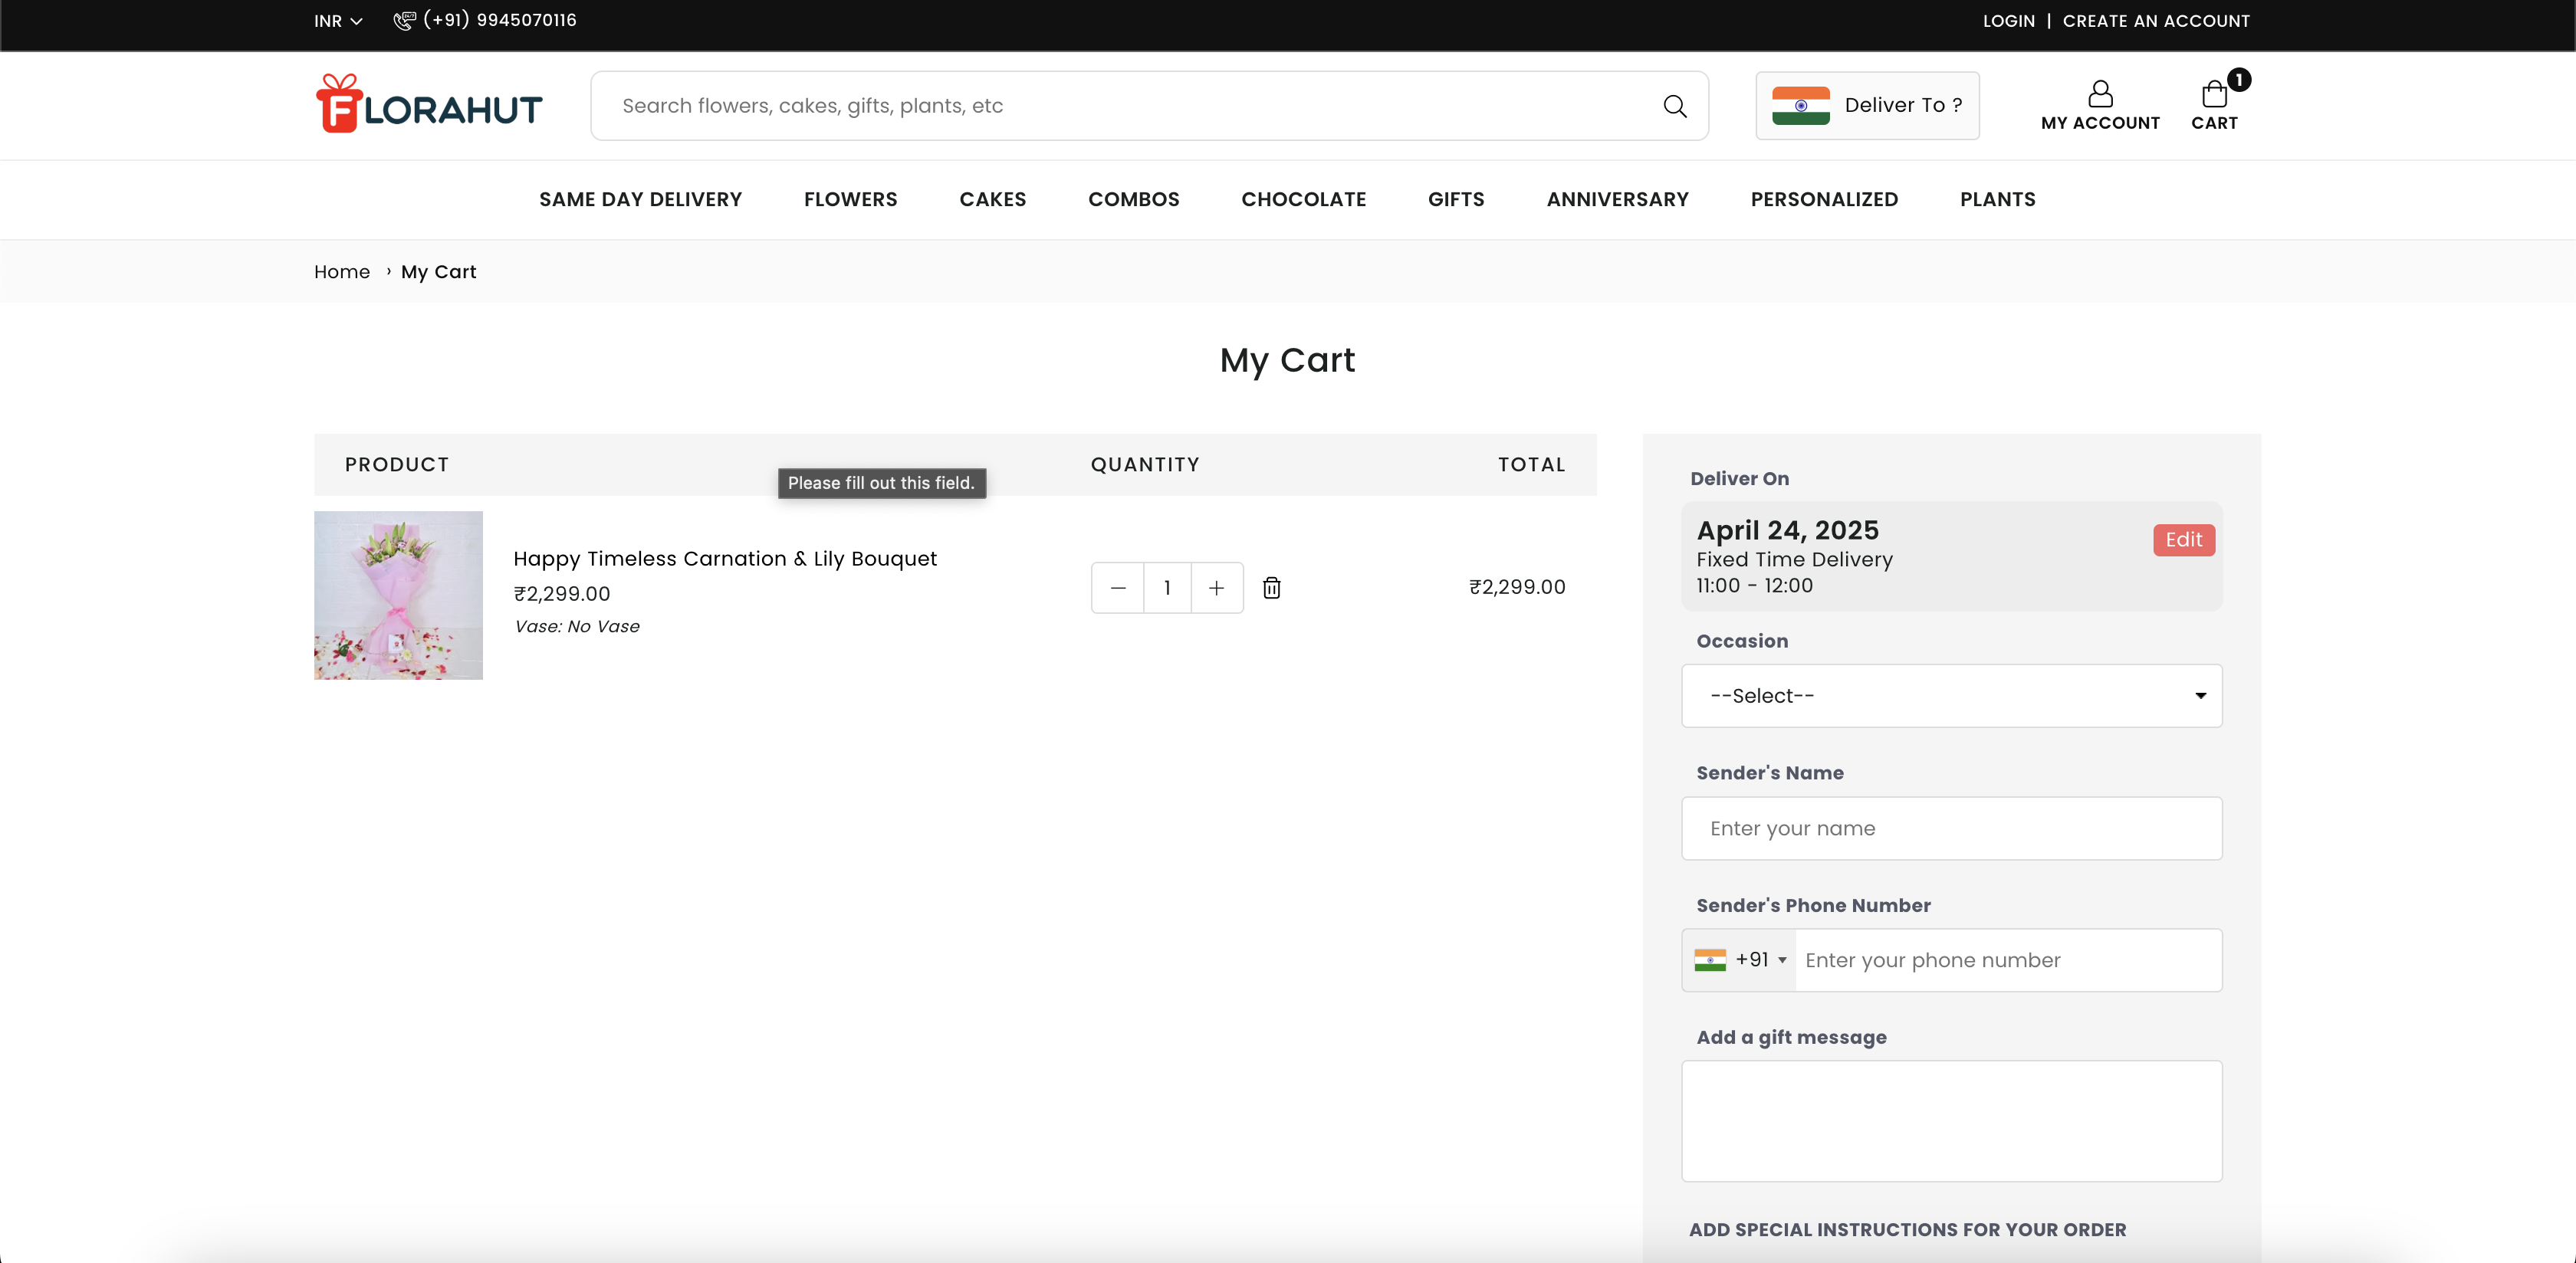Call the (+91) 9945070116 number link
The image size is (2576, 1263).
(x=500, y=20)
